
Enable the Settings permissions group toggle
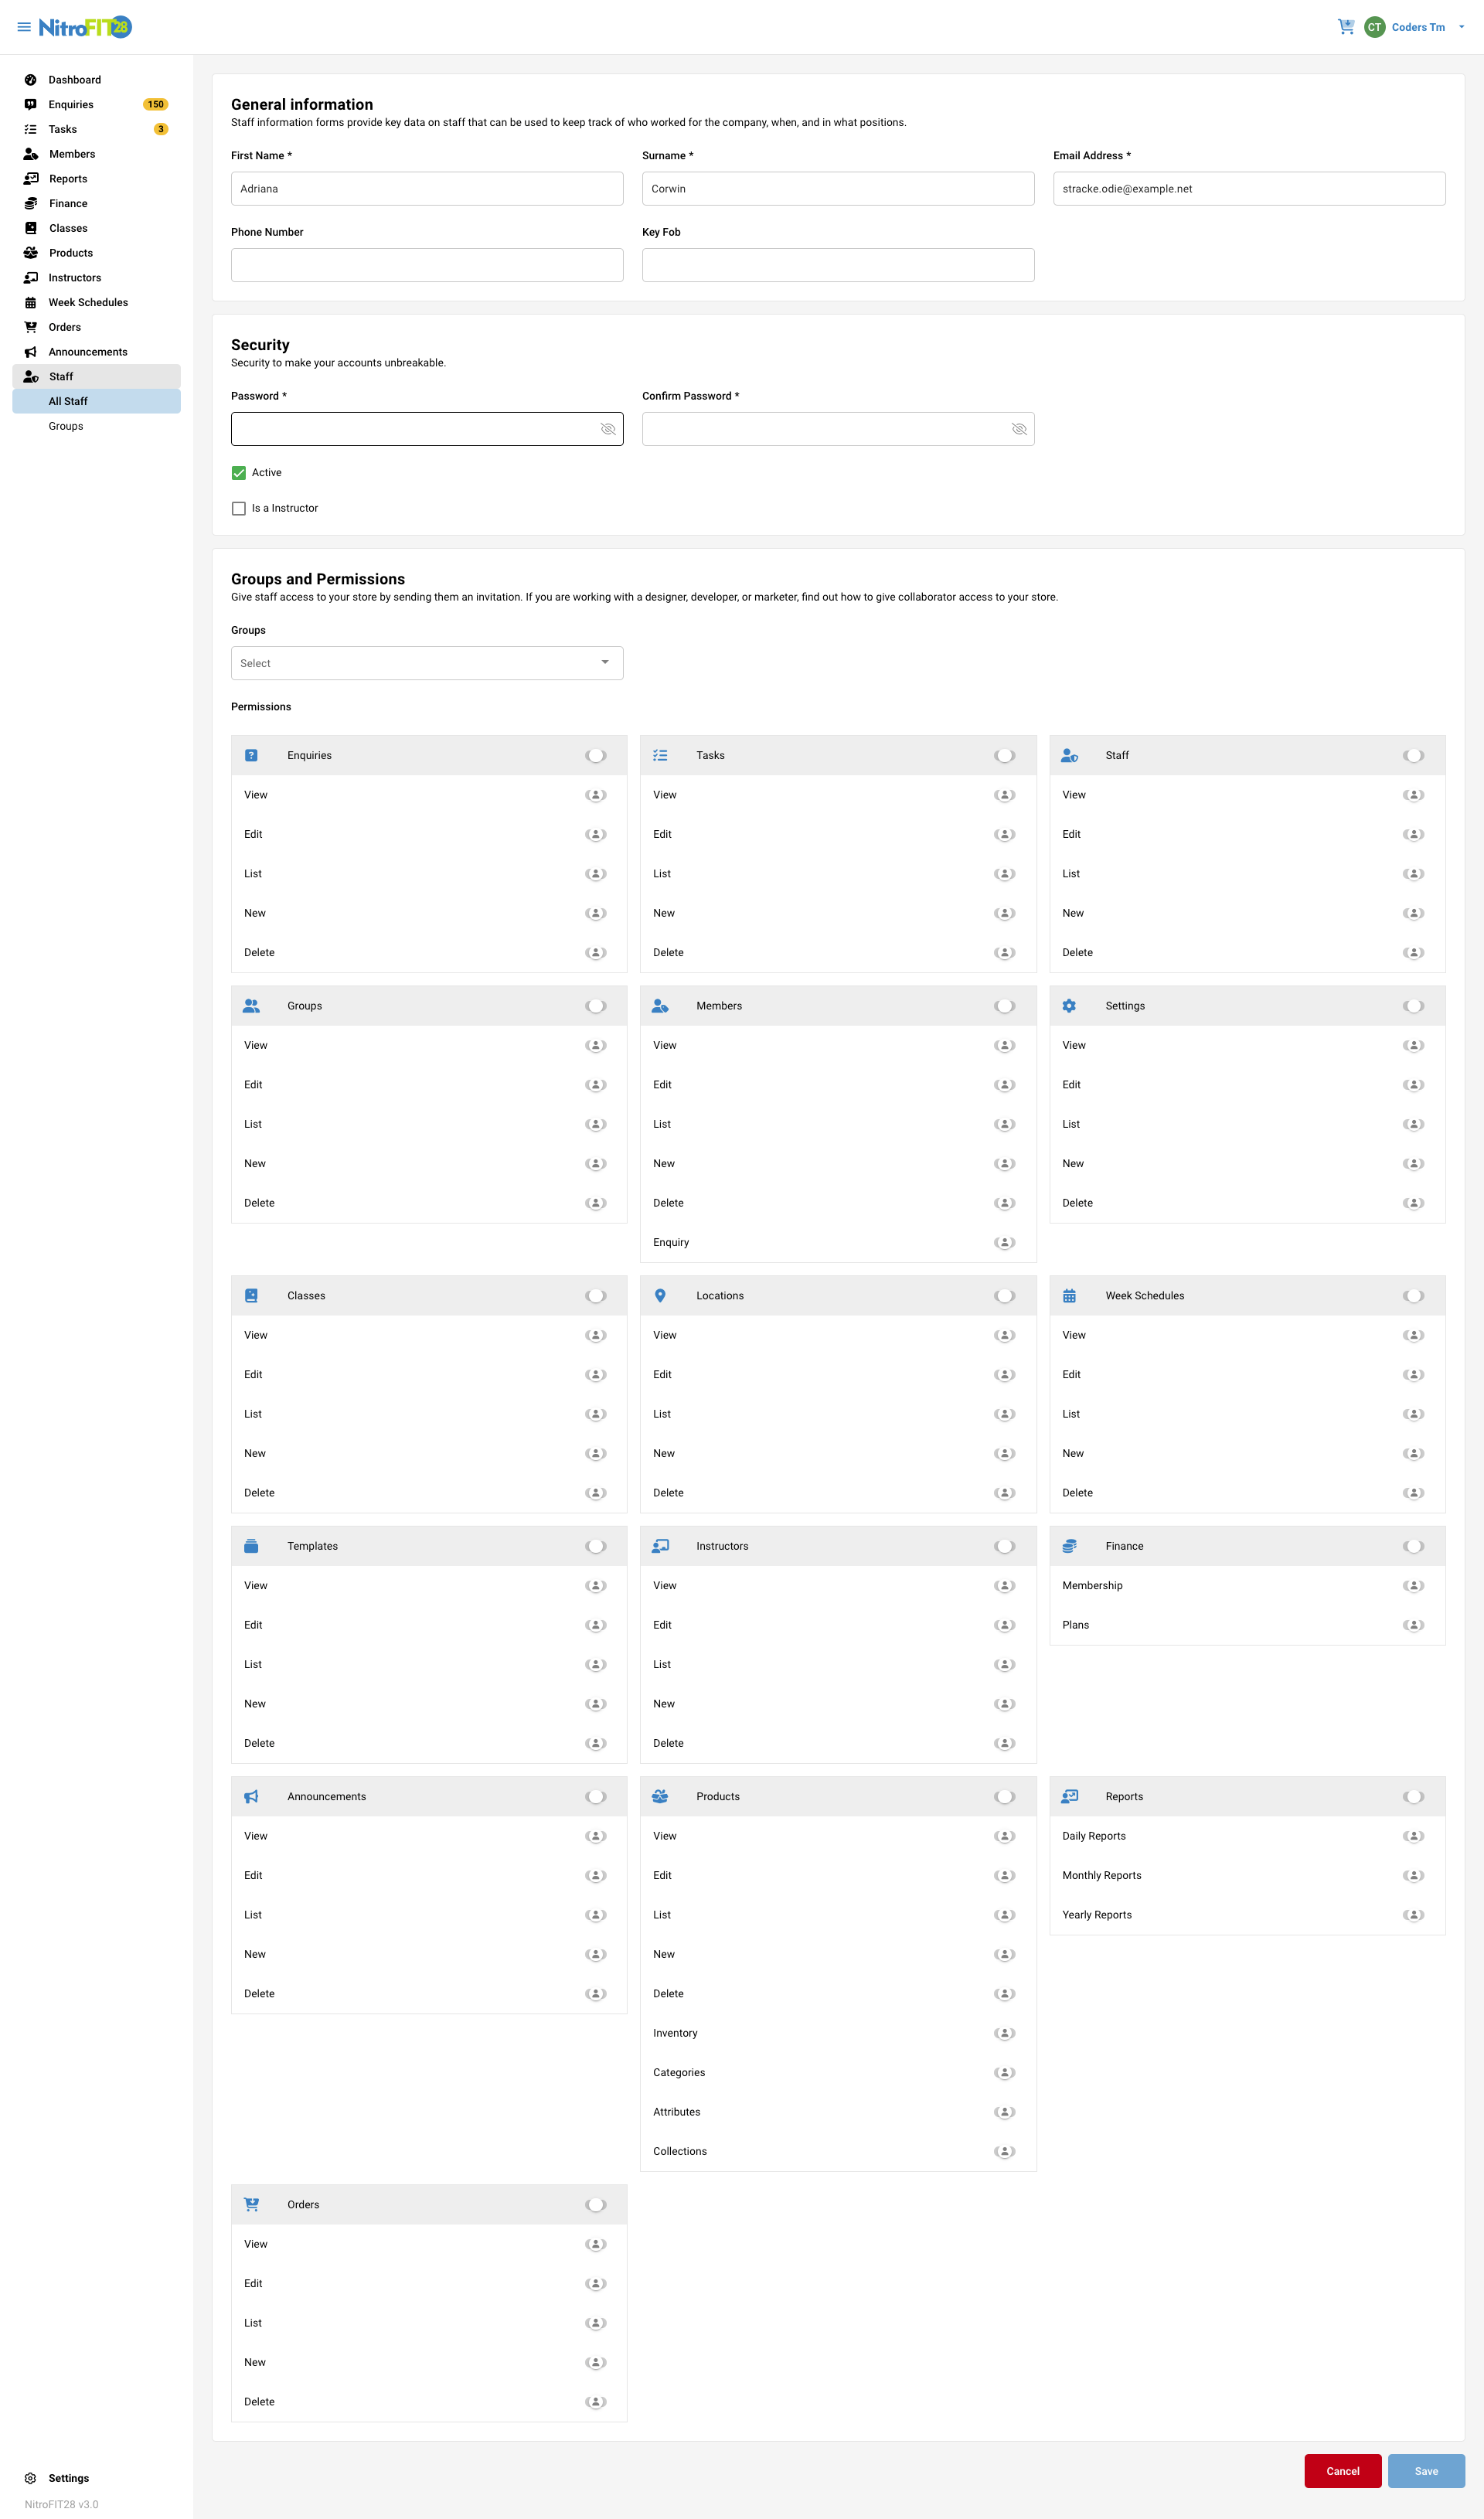coord(1413,1006)
